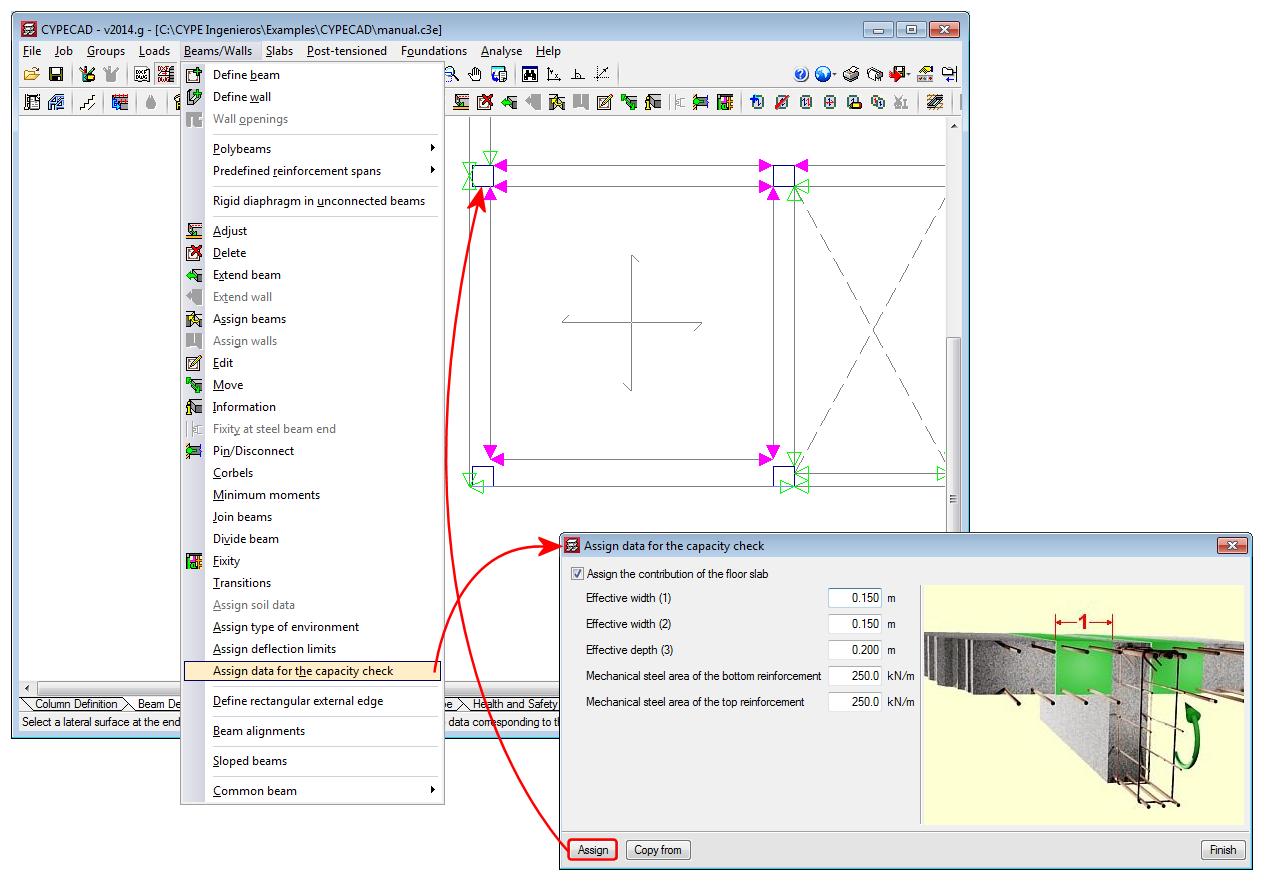Choose Minimum moments from menu
Image resolution: width=1271 pixels, height=895 pixels.
tap(266, 495)
